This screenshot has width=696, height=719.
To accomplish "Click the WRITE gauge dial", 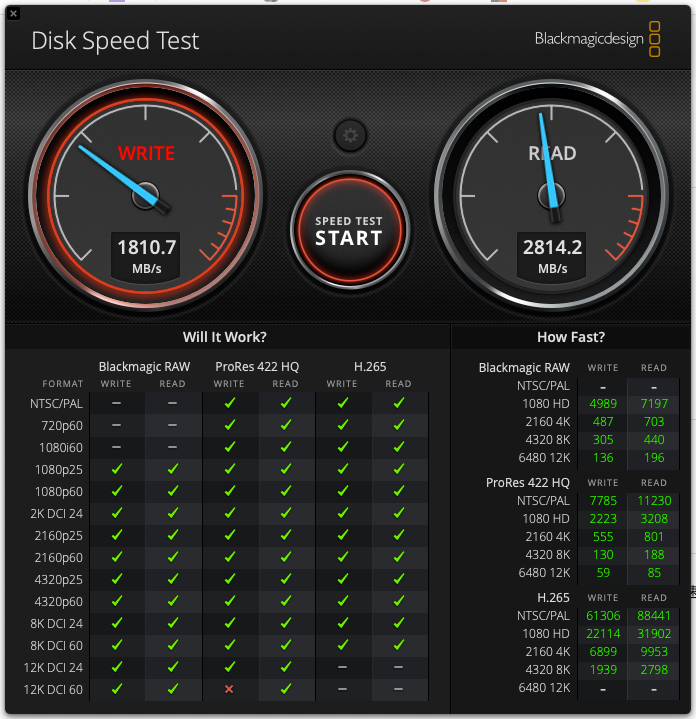I will point(146,196).
